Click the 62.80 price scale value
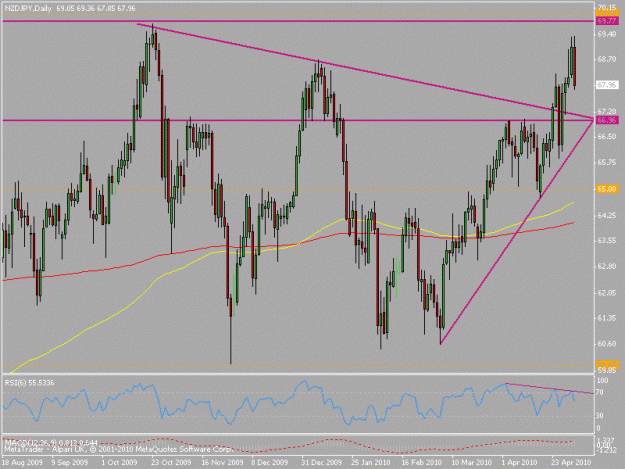Image resolution: width=625 pixels, height=469 pixels. tap(607, 266)
